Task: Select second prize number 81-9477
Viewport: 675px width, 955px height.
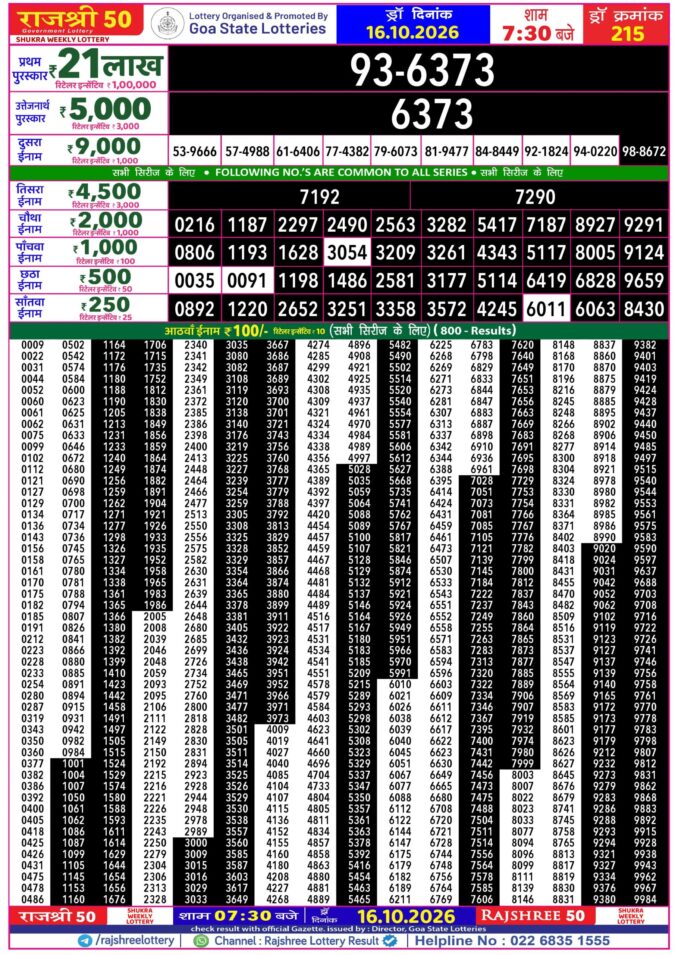Action: [x=447, y=151]
